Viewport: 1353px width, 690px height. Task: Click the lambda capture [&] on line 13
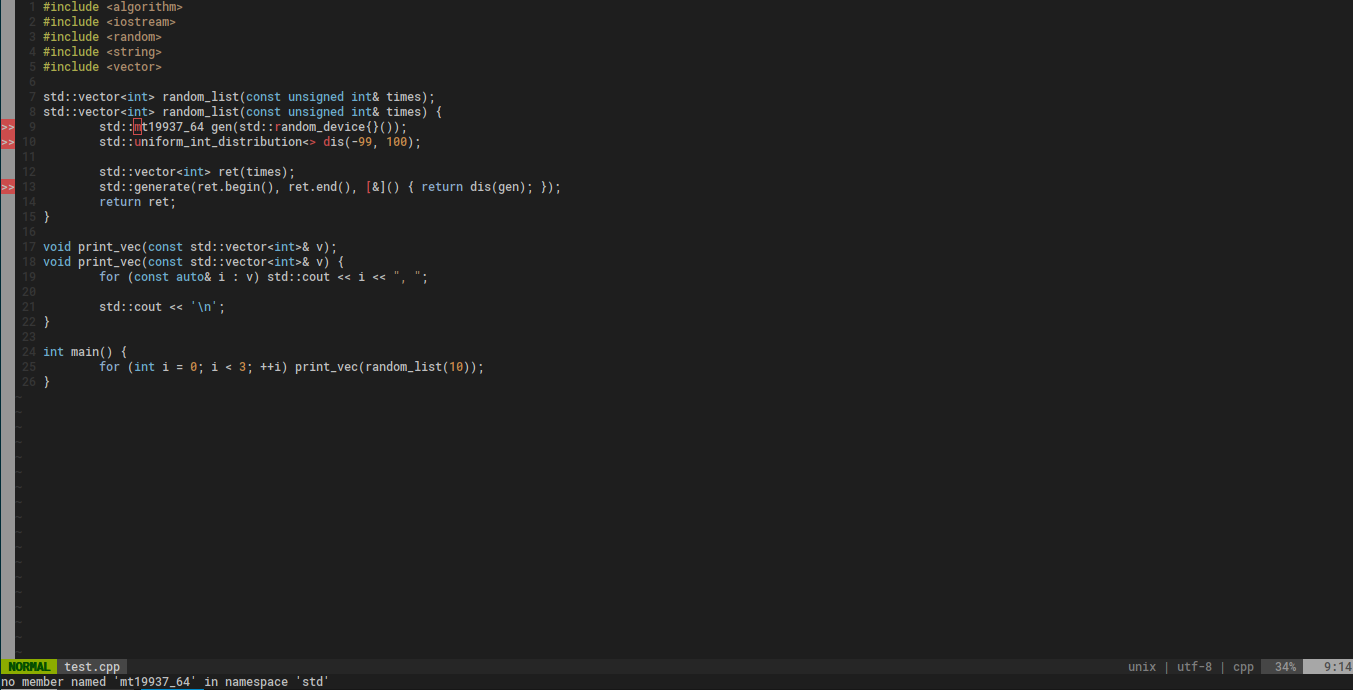[376, 187]
